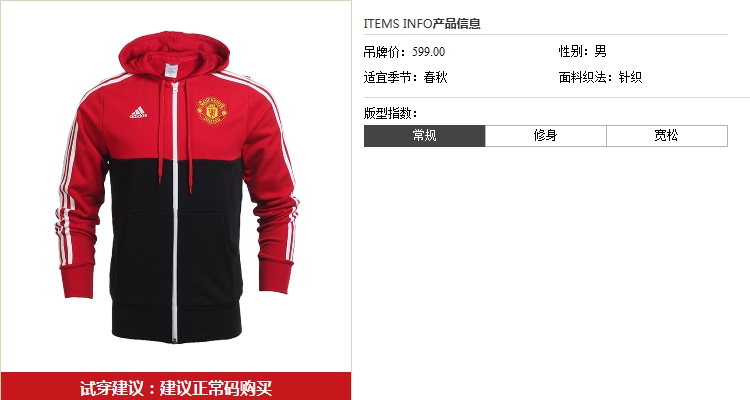Click the adidas logo on jacket
Viewport: 750px width, 400px height.
point(138,112)
